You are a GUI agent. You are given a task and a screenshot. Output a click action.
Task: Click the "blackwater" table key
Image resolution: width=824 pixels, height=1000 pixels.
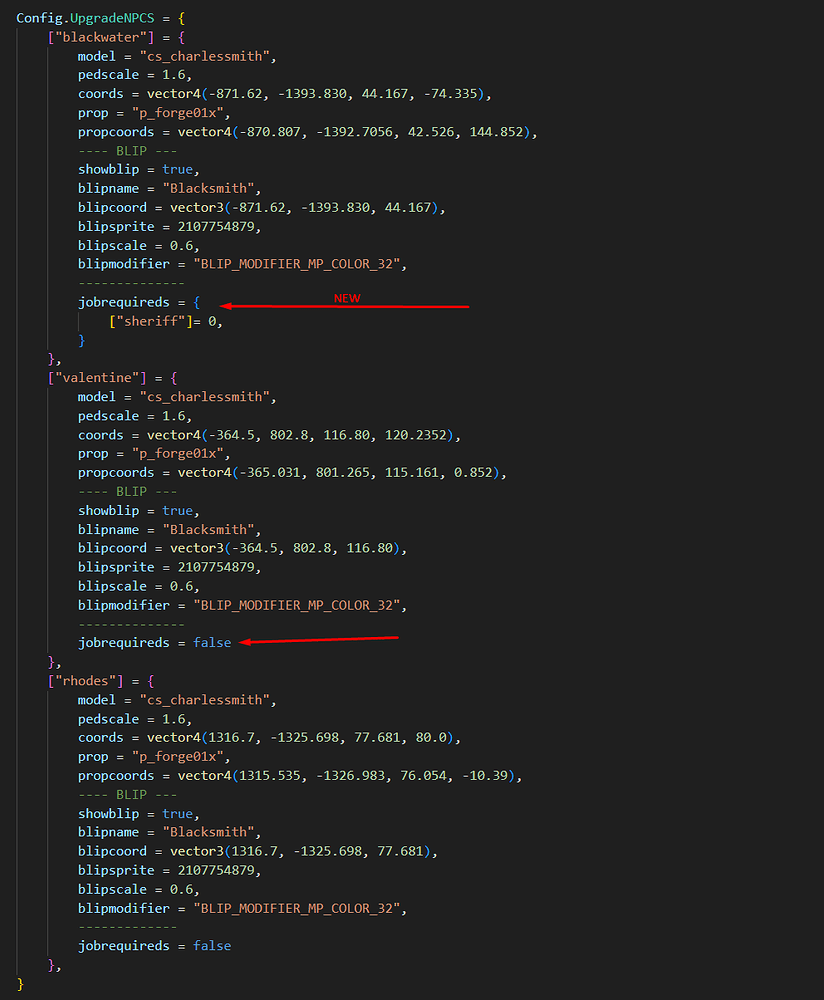[x=92, y=37]
